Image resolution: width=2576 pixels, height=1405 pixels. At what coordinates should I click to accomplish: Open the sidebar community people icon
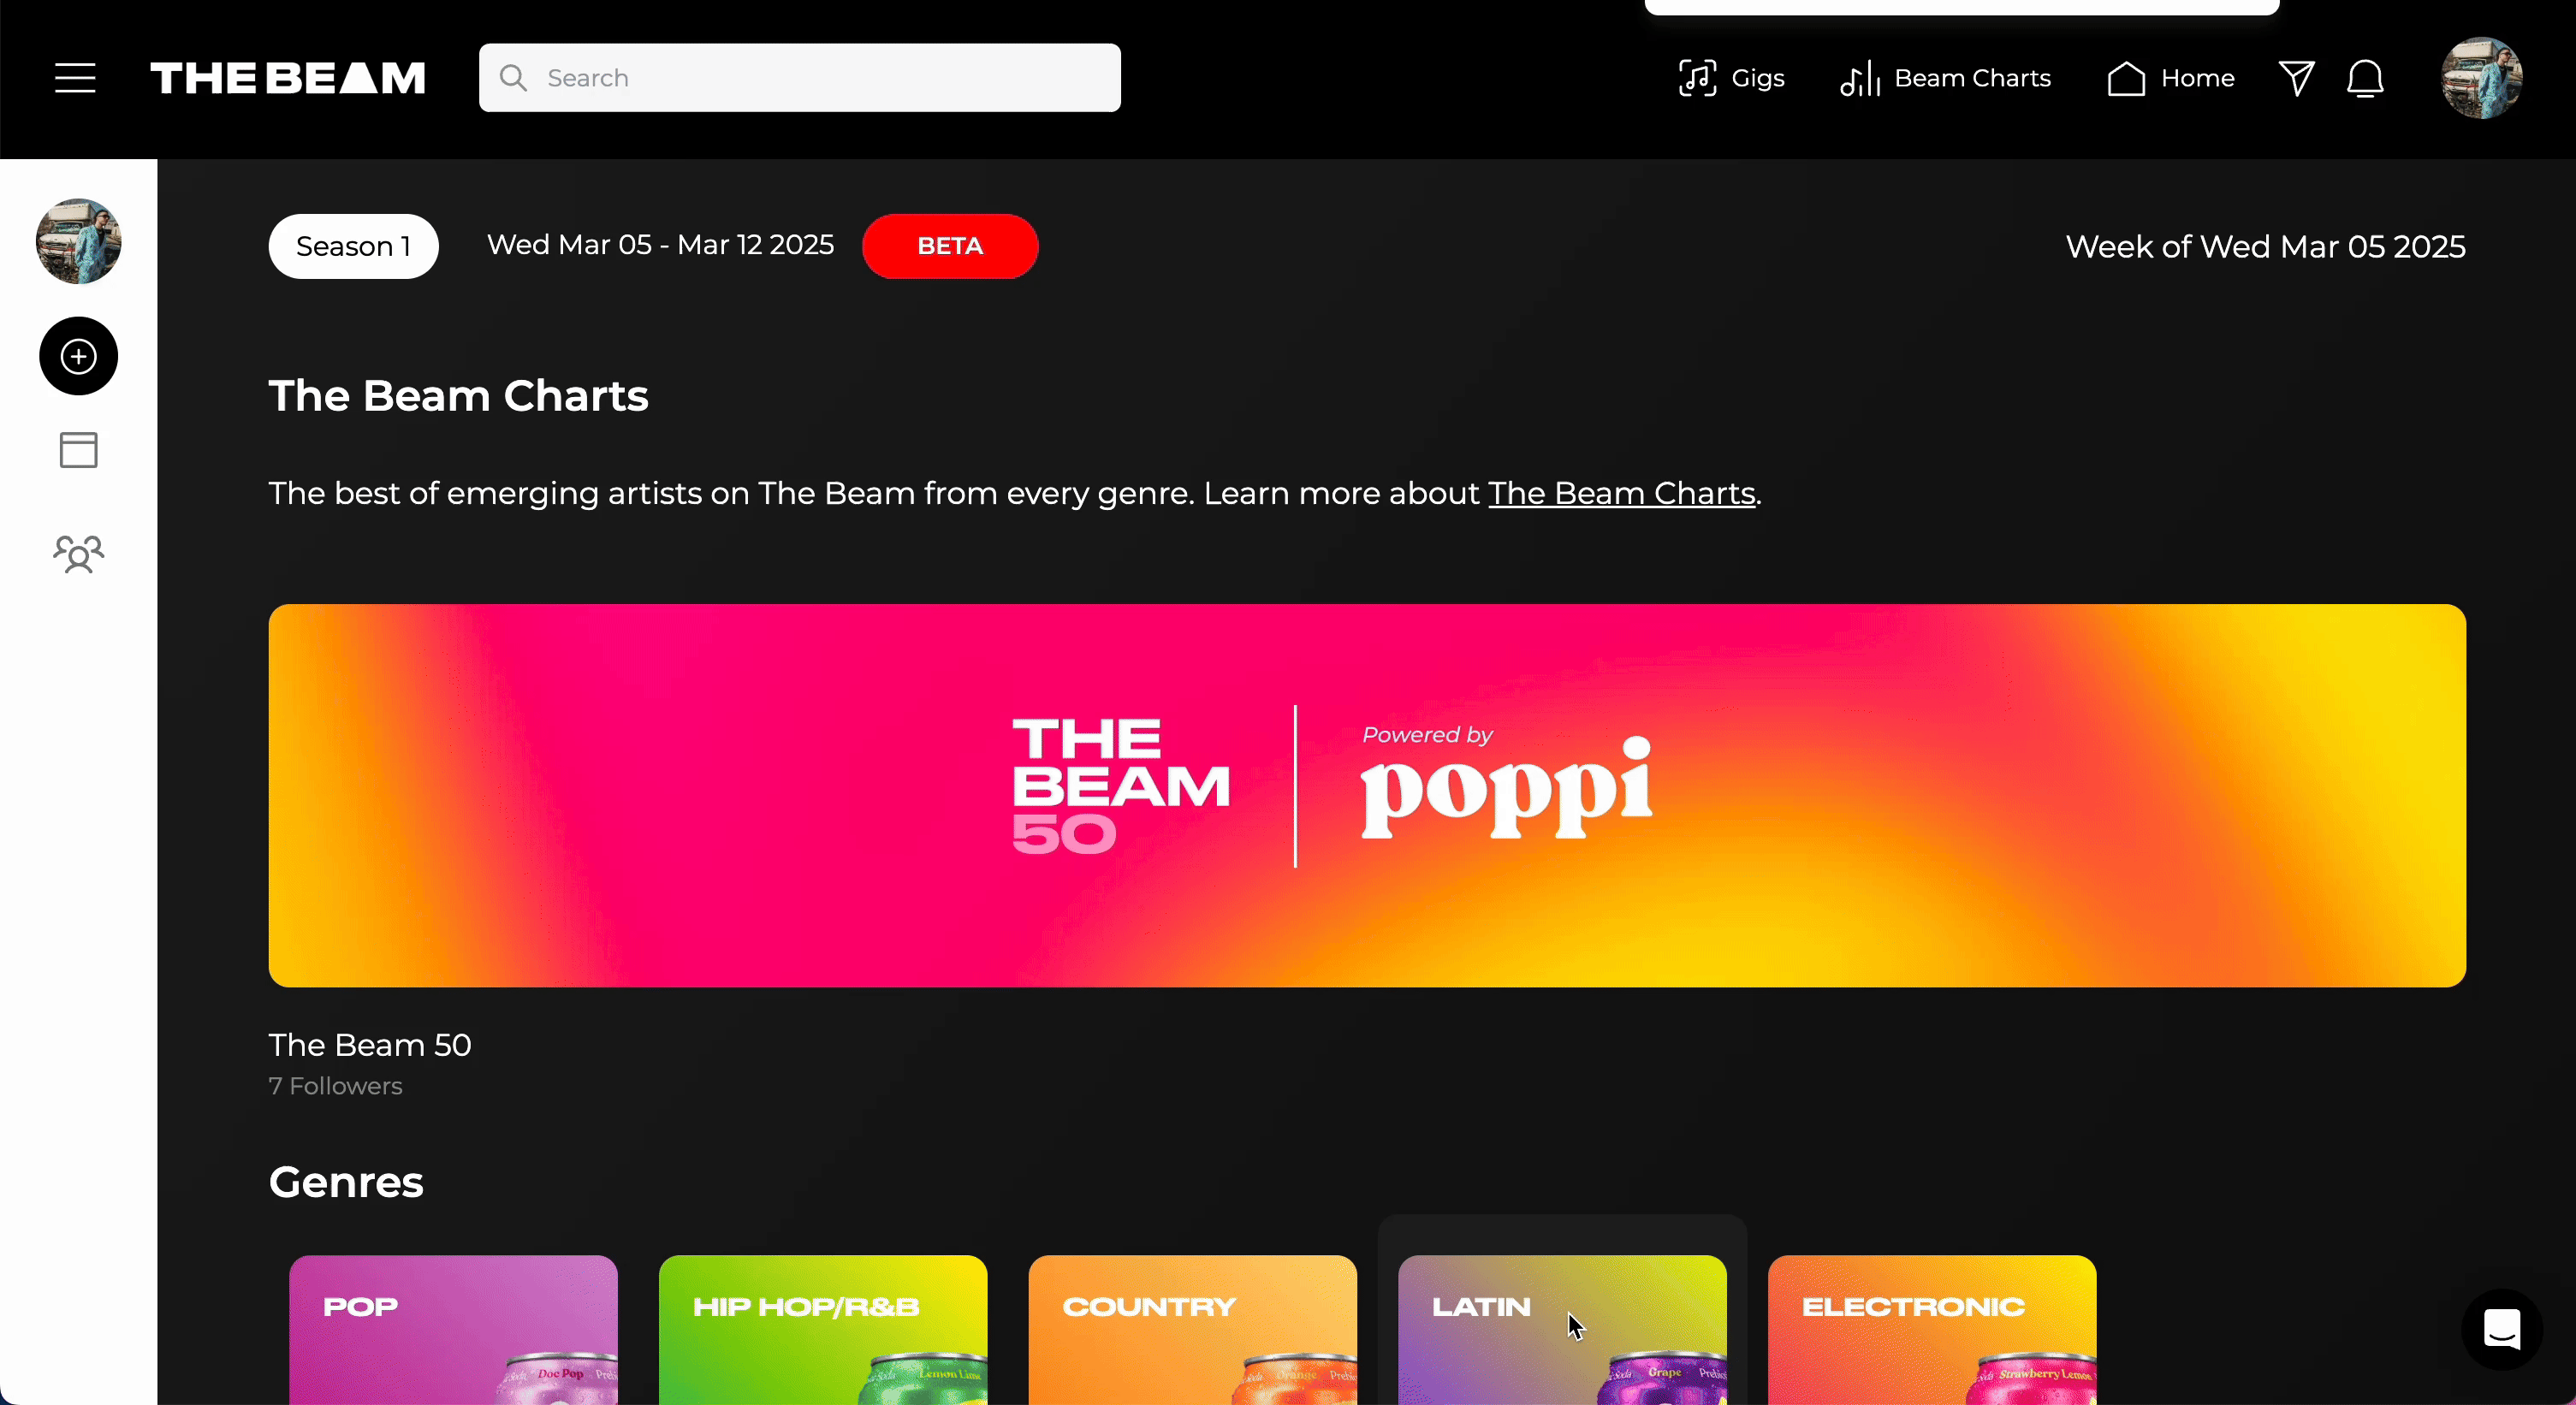(x=78, y=553)
